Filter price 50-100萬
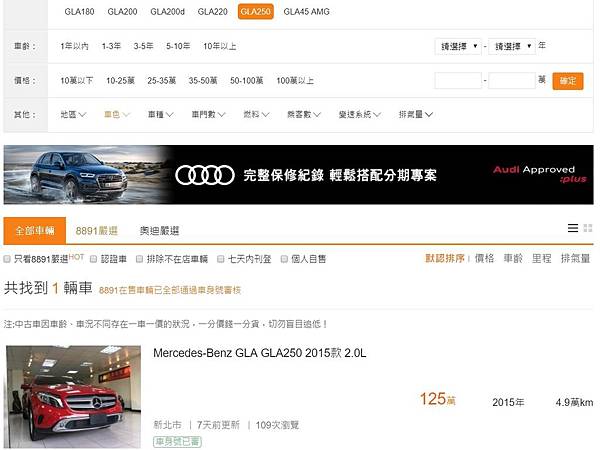 (x=247, y=81)
